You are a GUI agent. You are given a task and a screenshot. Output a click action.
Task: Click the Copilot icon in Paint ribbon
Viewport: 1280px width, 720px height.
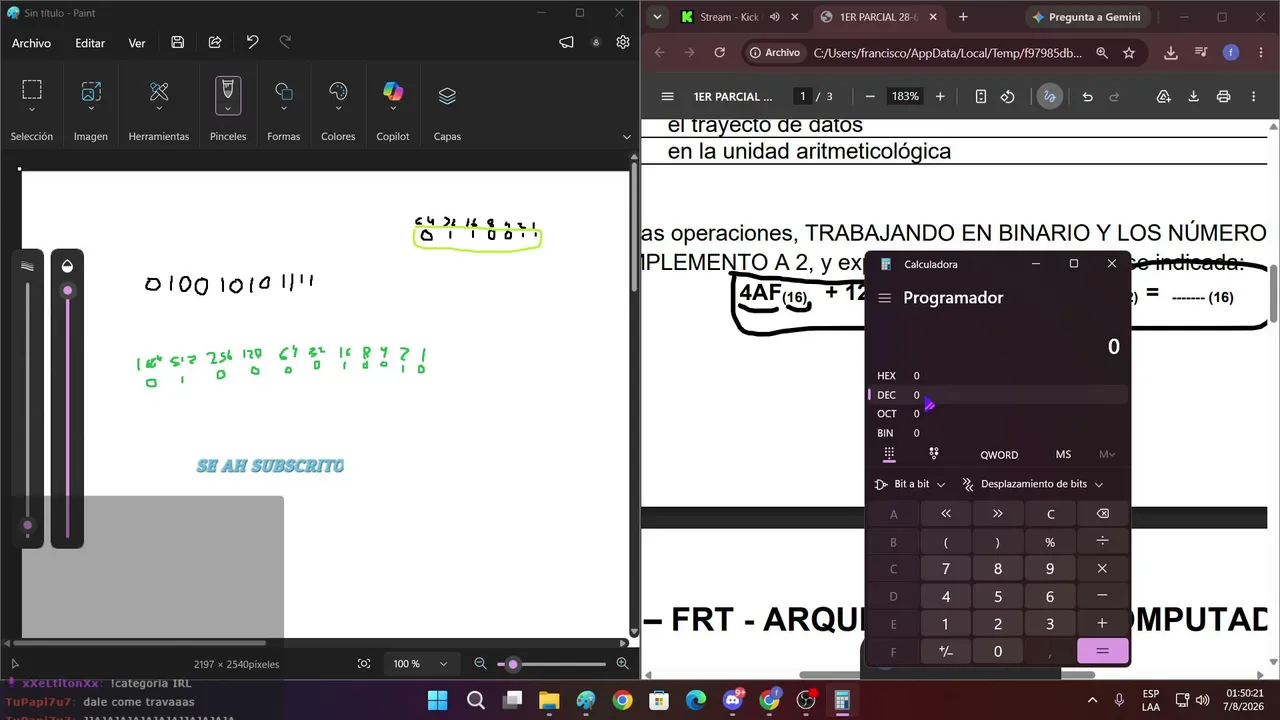tap(393, 92)
